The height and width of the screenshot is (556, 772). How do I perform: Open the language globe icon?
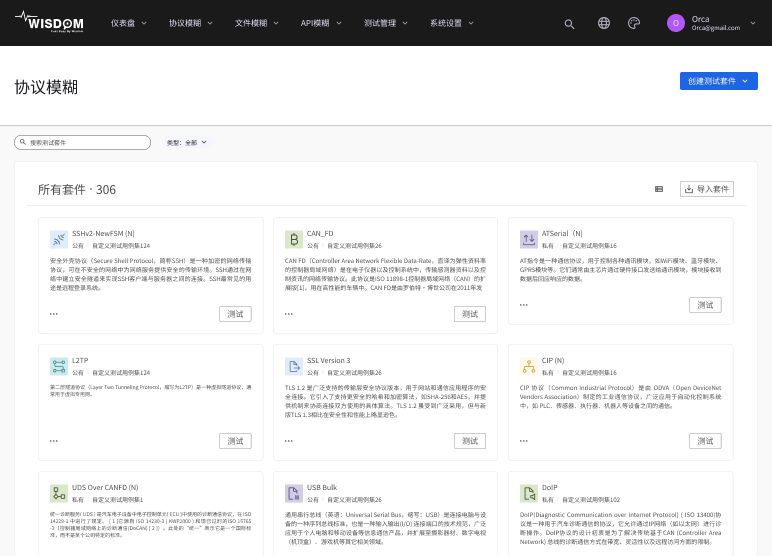[604, 23]
